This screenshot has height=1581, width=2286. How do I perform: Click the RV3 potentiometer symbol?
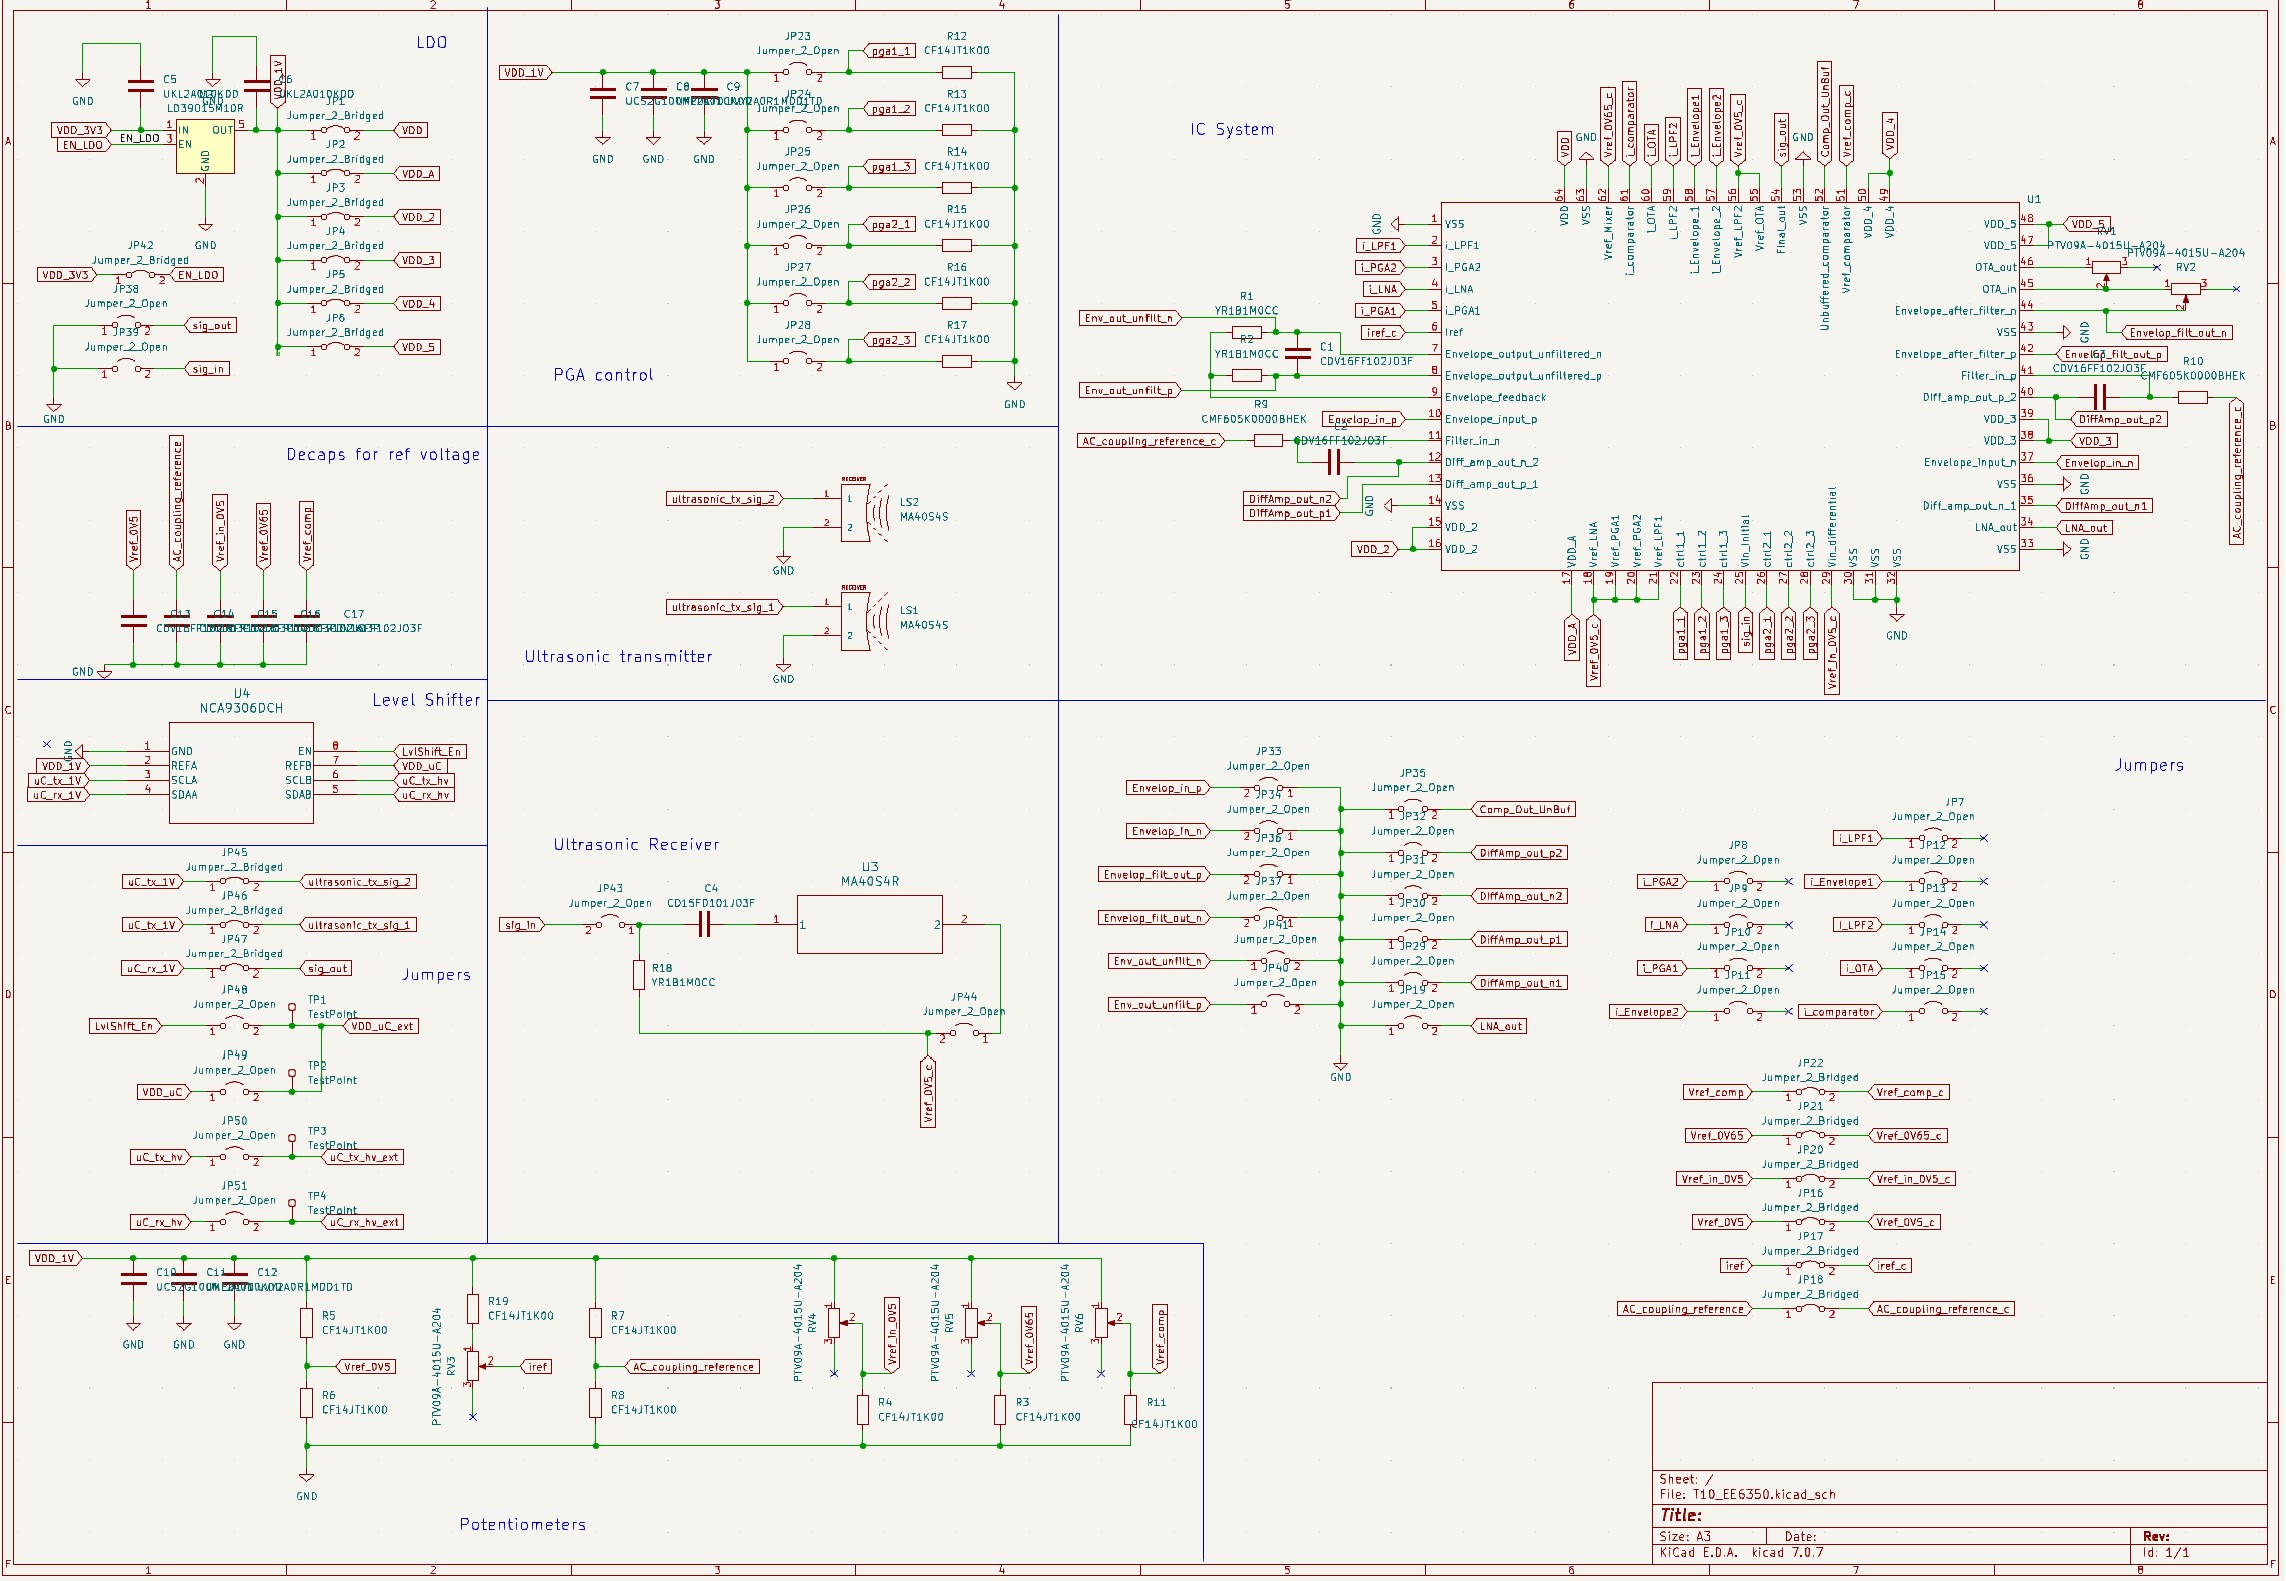tap(473, 1366)
